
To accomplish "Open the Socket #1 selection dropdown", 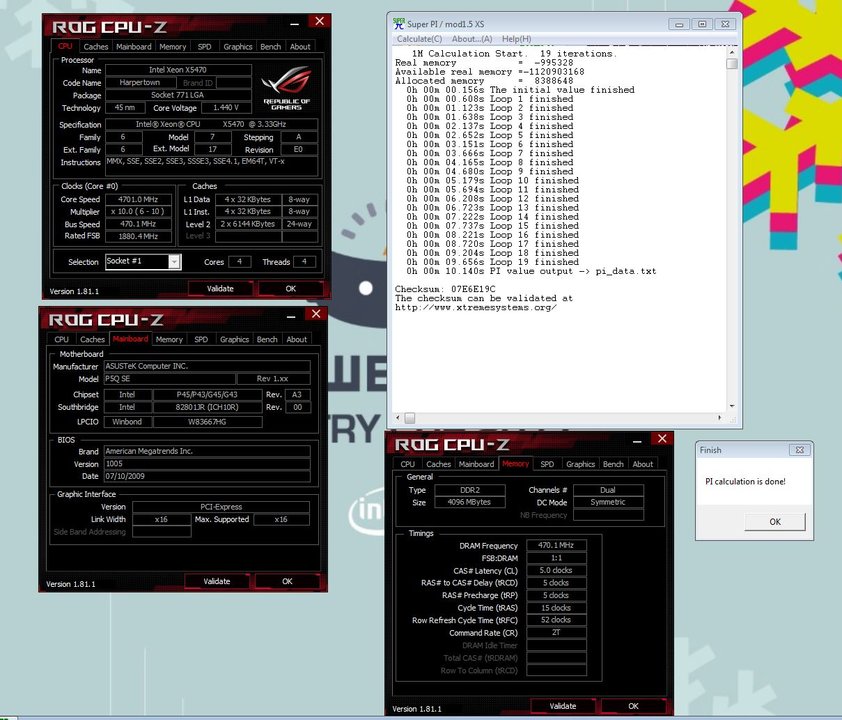I will pyautogui.click(x=174, y=261).
